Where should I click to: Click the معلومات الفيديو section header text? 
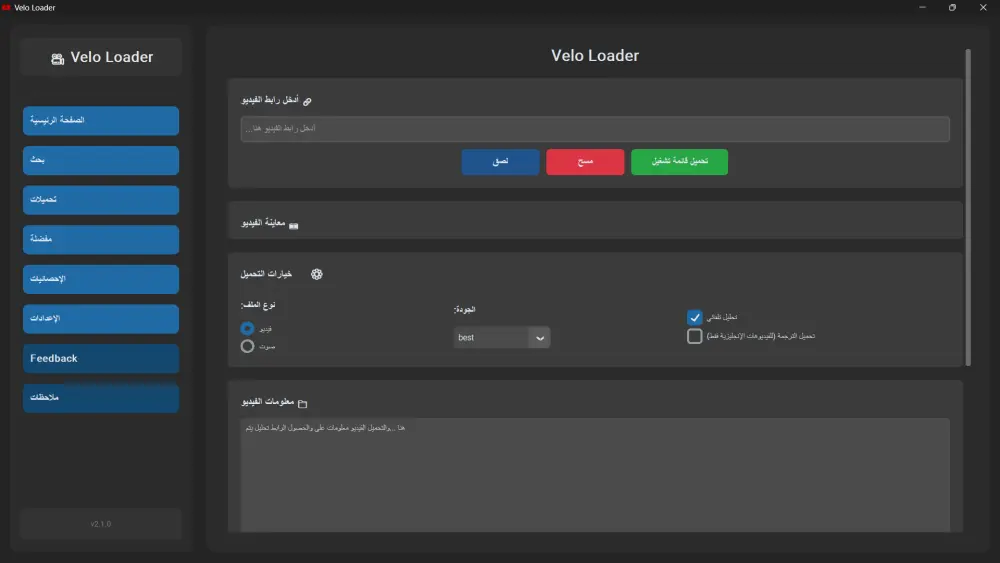point(267,402)
